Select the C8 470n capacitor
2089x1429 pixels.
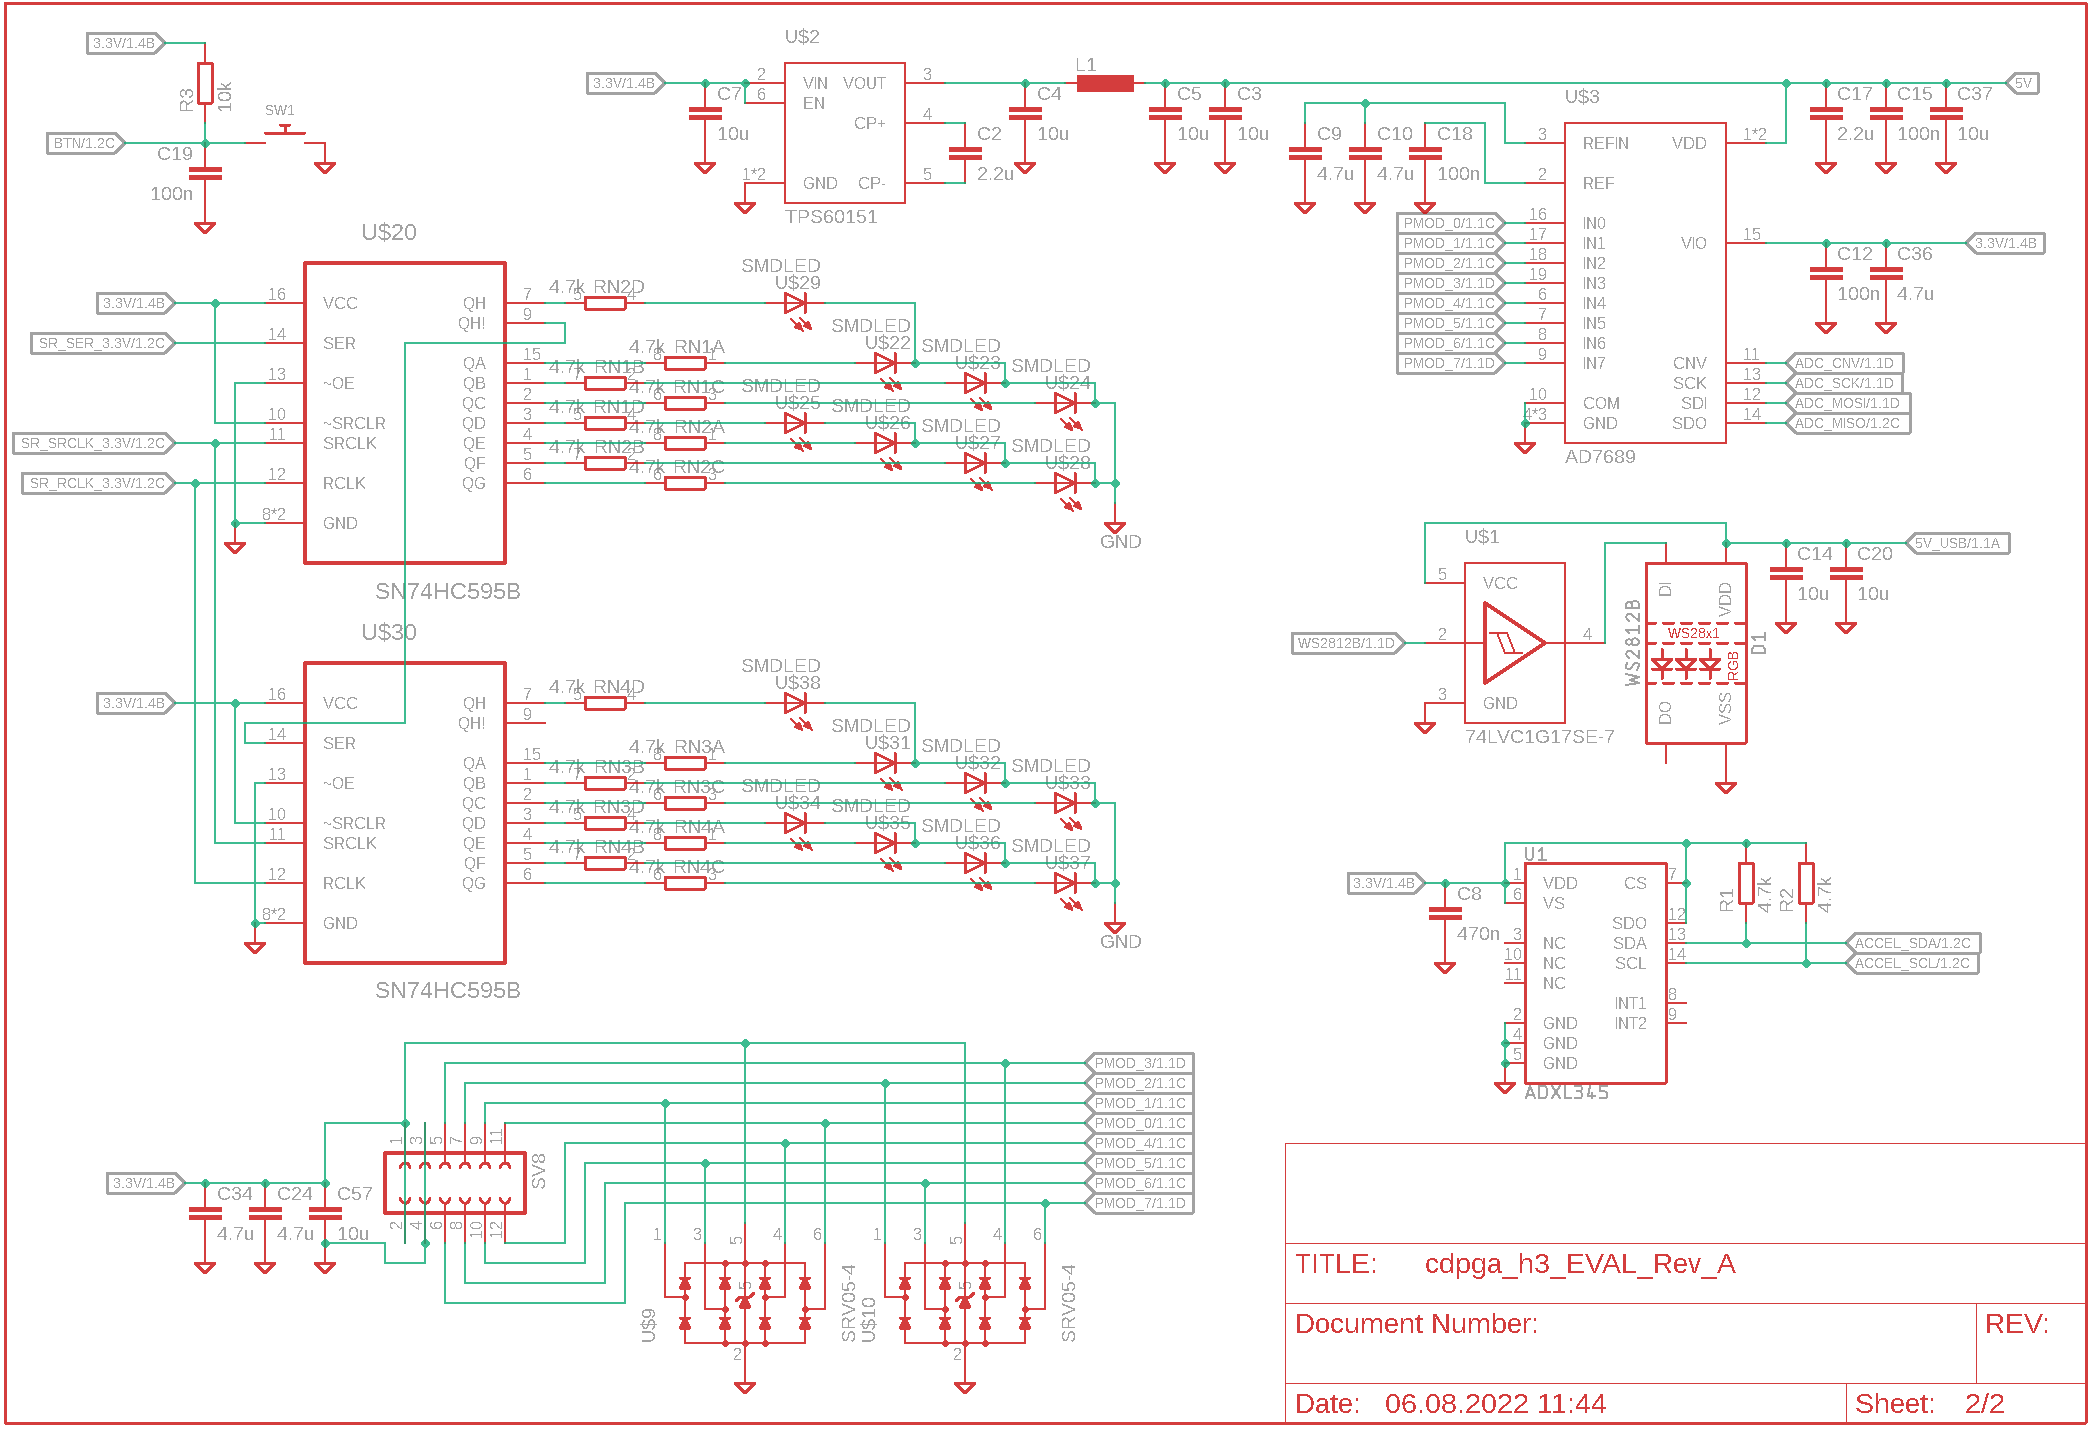pos(1445,913)
